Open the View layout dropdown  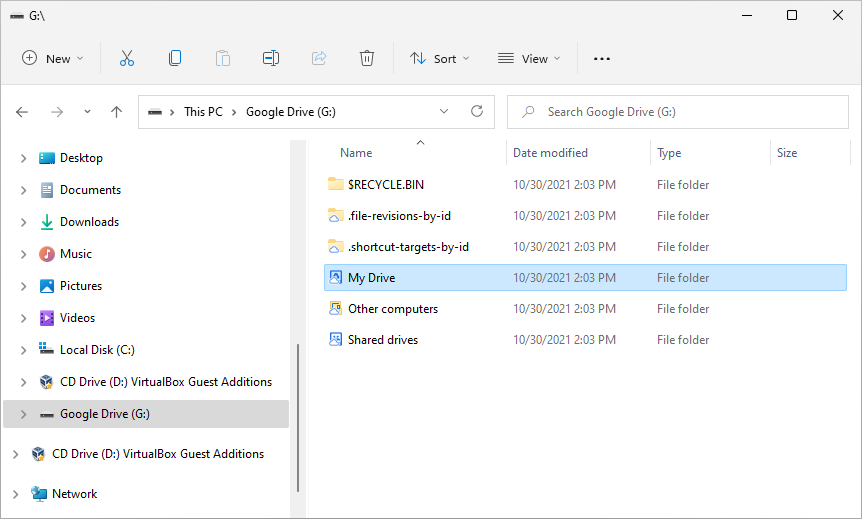click(529, 58)
